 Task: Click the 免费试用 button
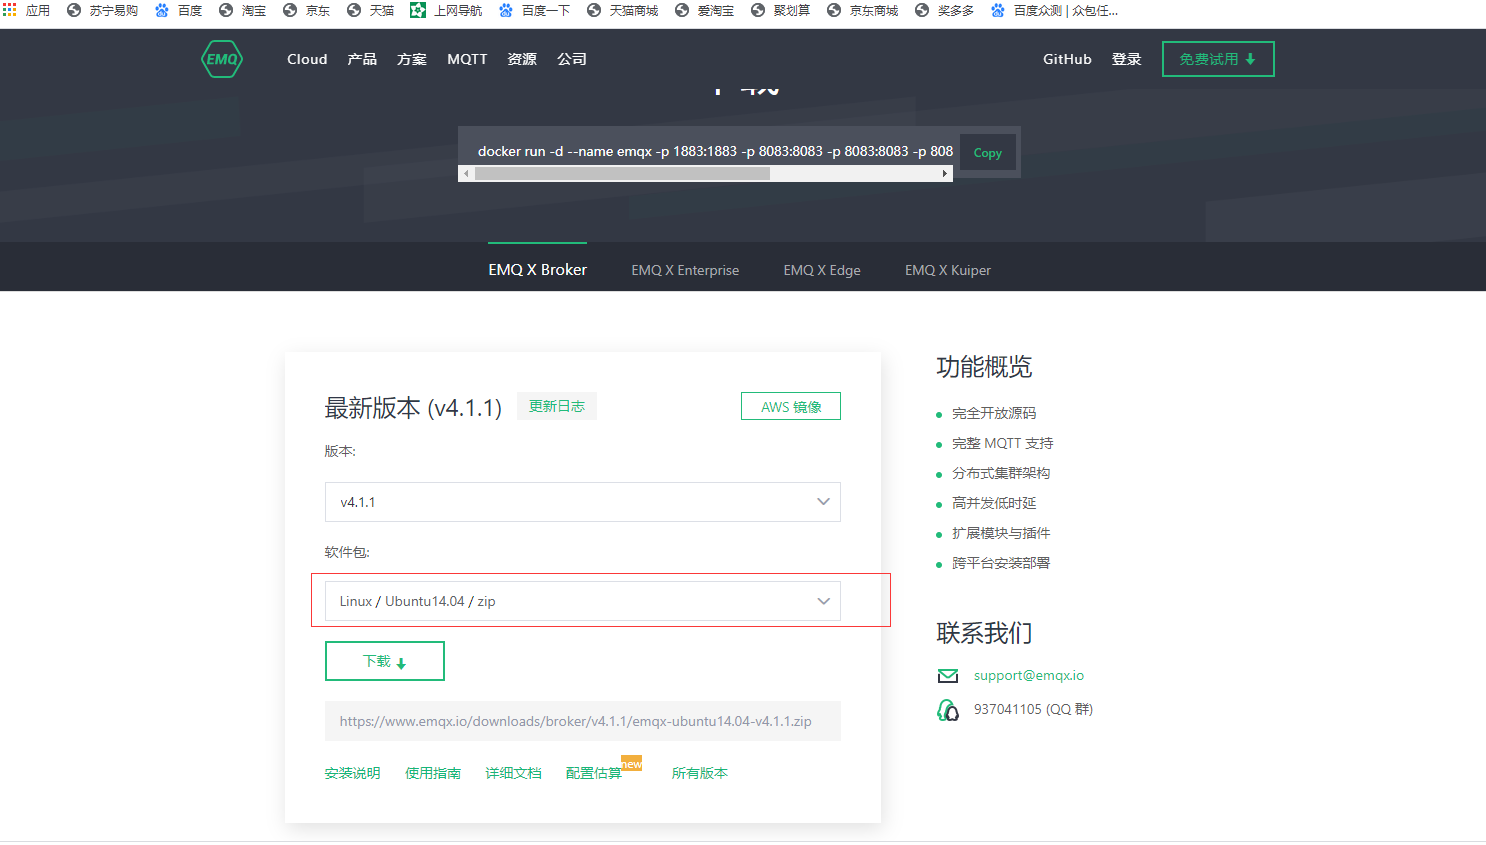(x=1218, y=59)
